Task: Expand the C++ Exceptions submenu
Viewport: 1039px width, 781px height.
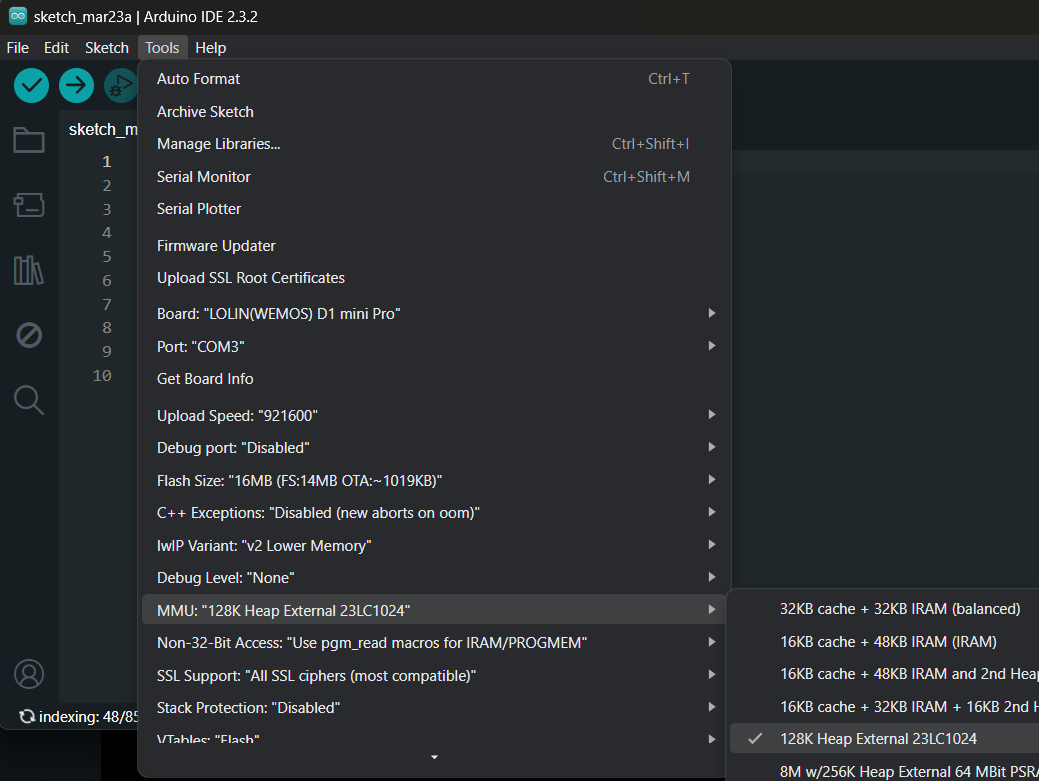Action: click(434, 513)
